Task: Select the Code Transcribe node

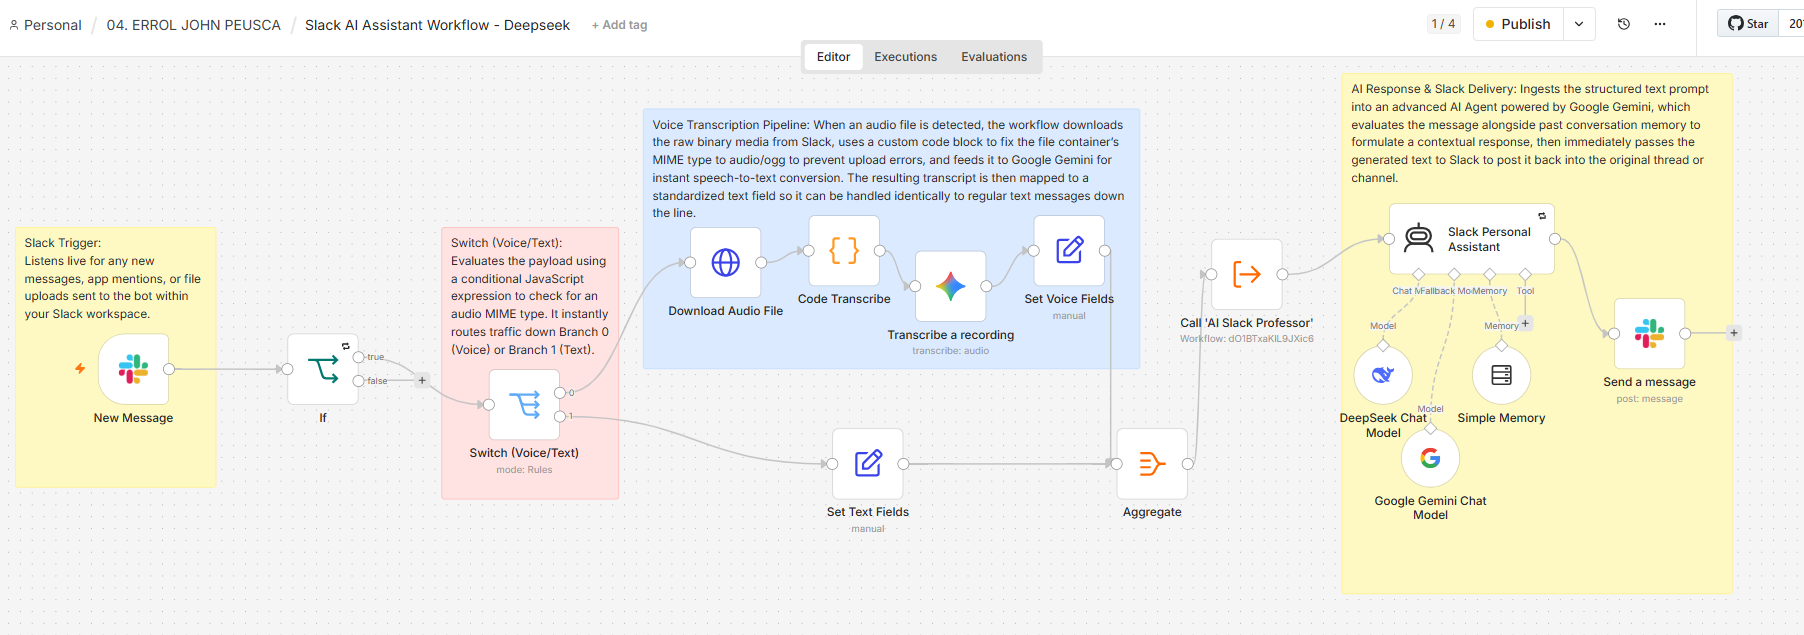Action: point(844,251)
